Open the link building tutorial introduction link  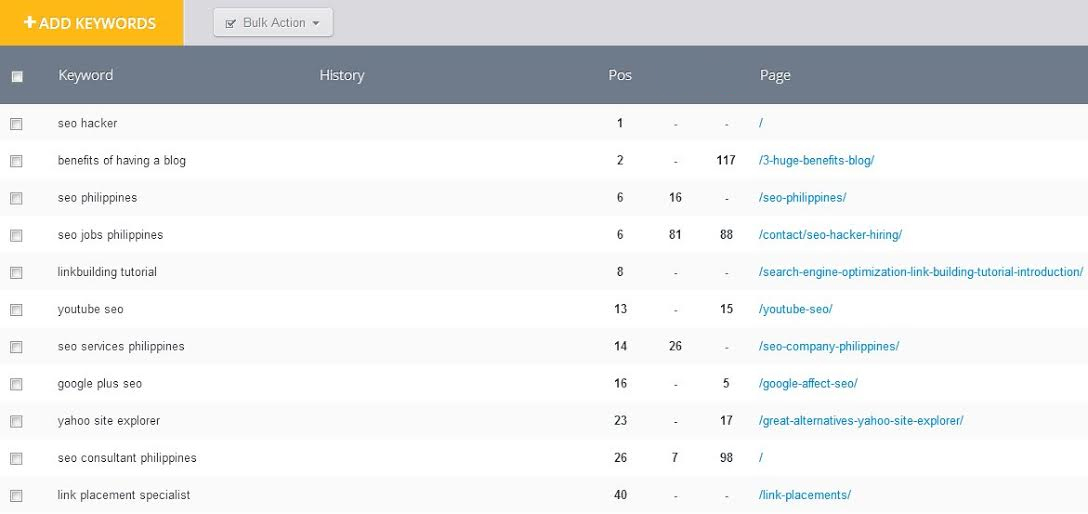920,272
